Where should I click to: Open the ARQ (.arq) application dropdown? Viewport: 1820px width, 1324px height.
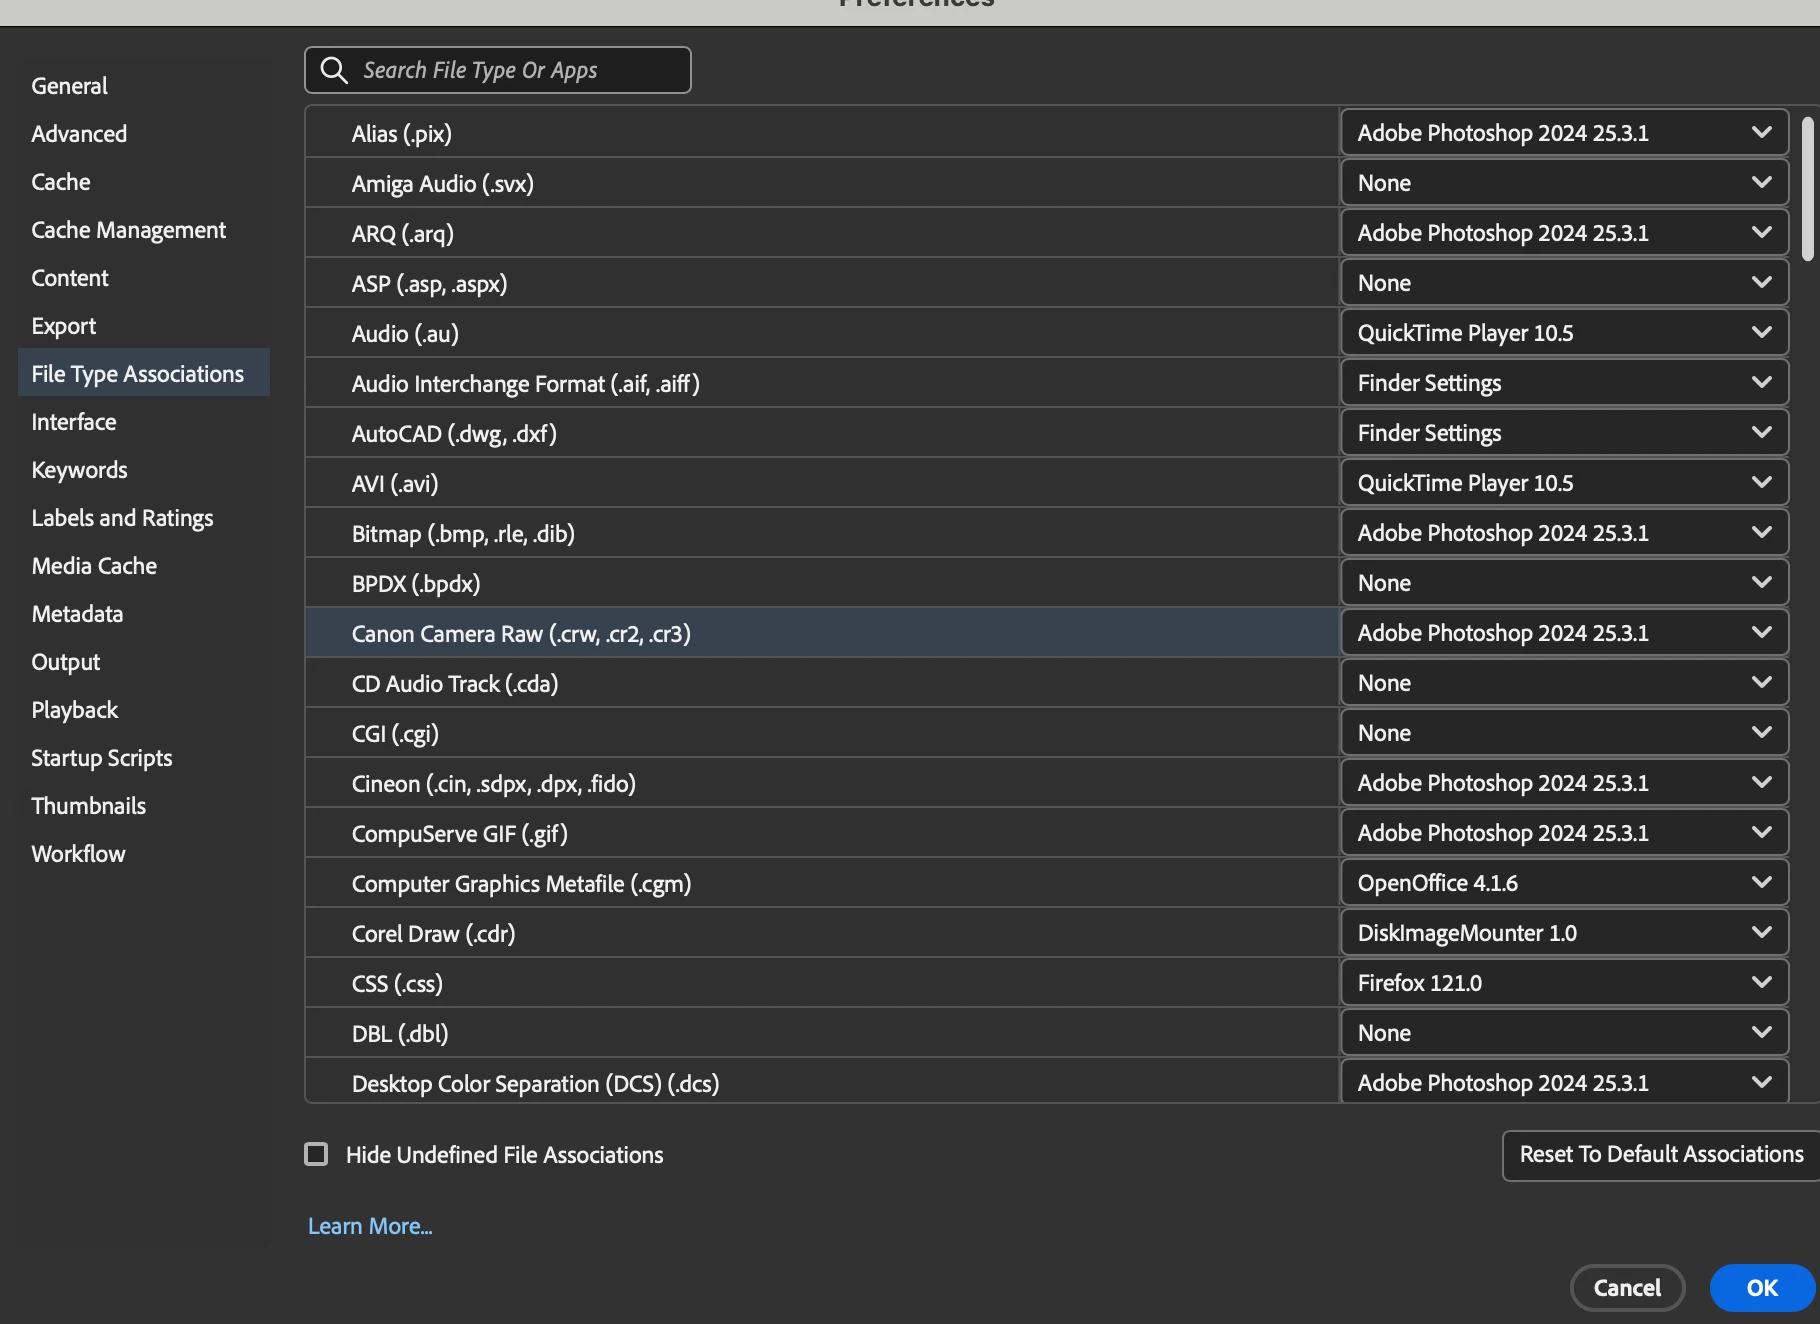pyautogui.click(x=1564, y=233)
